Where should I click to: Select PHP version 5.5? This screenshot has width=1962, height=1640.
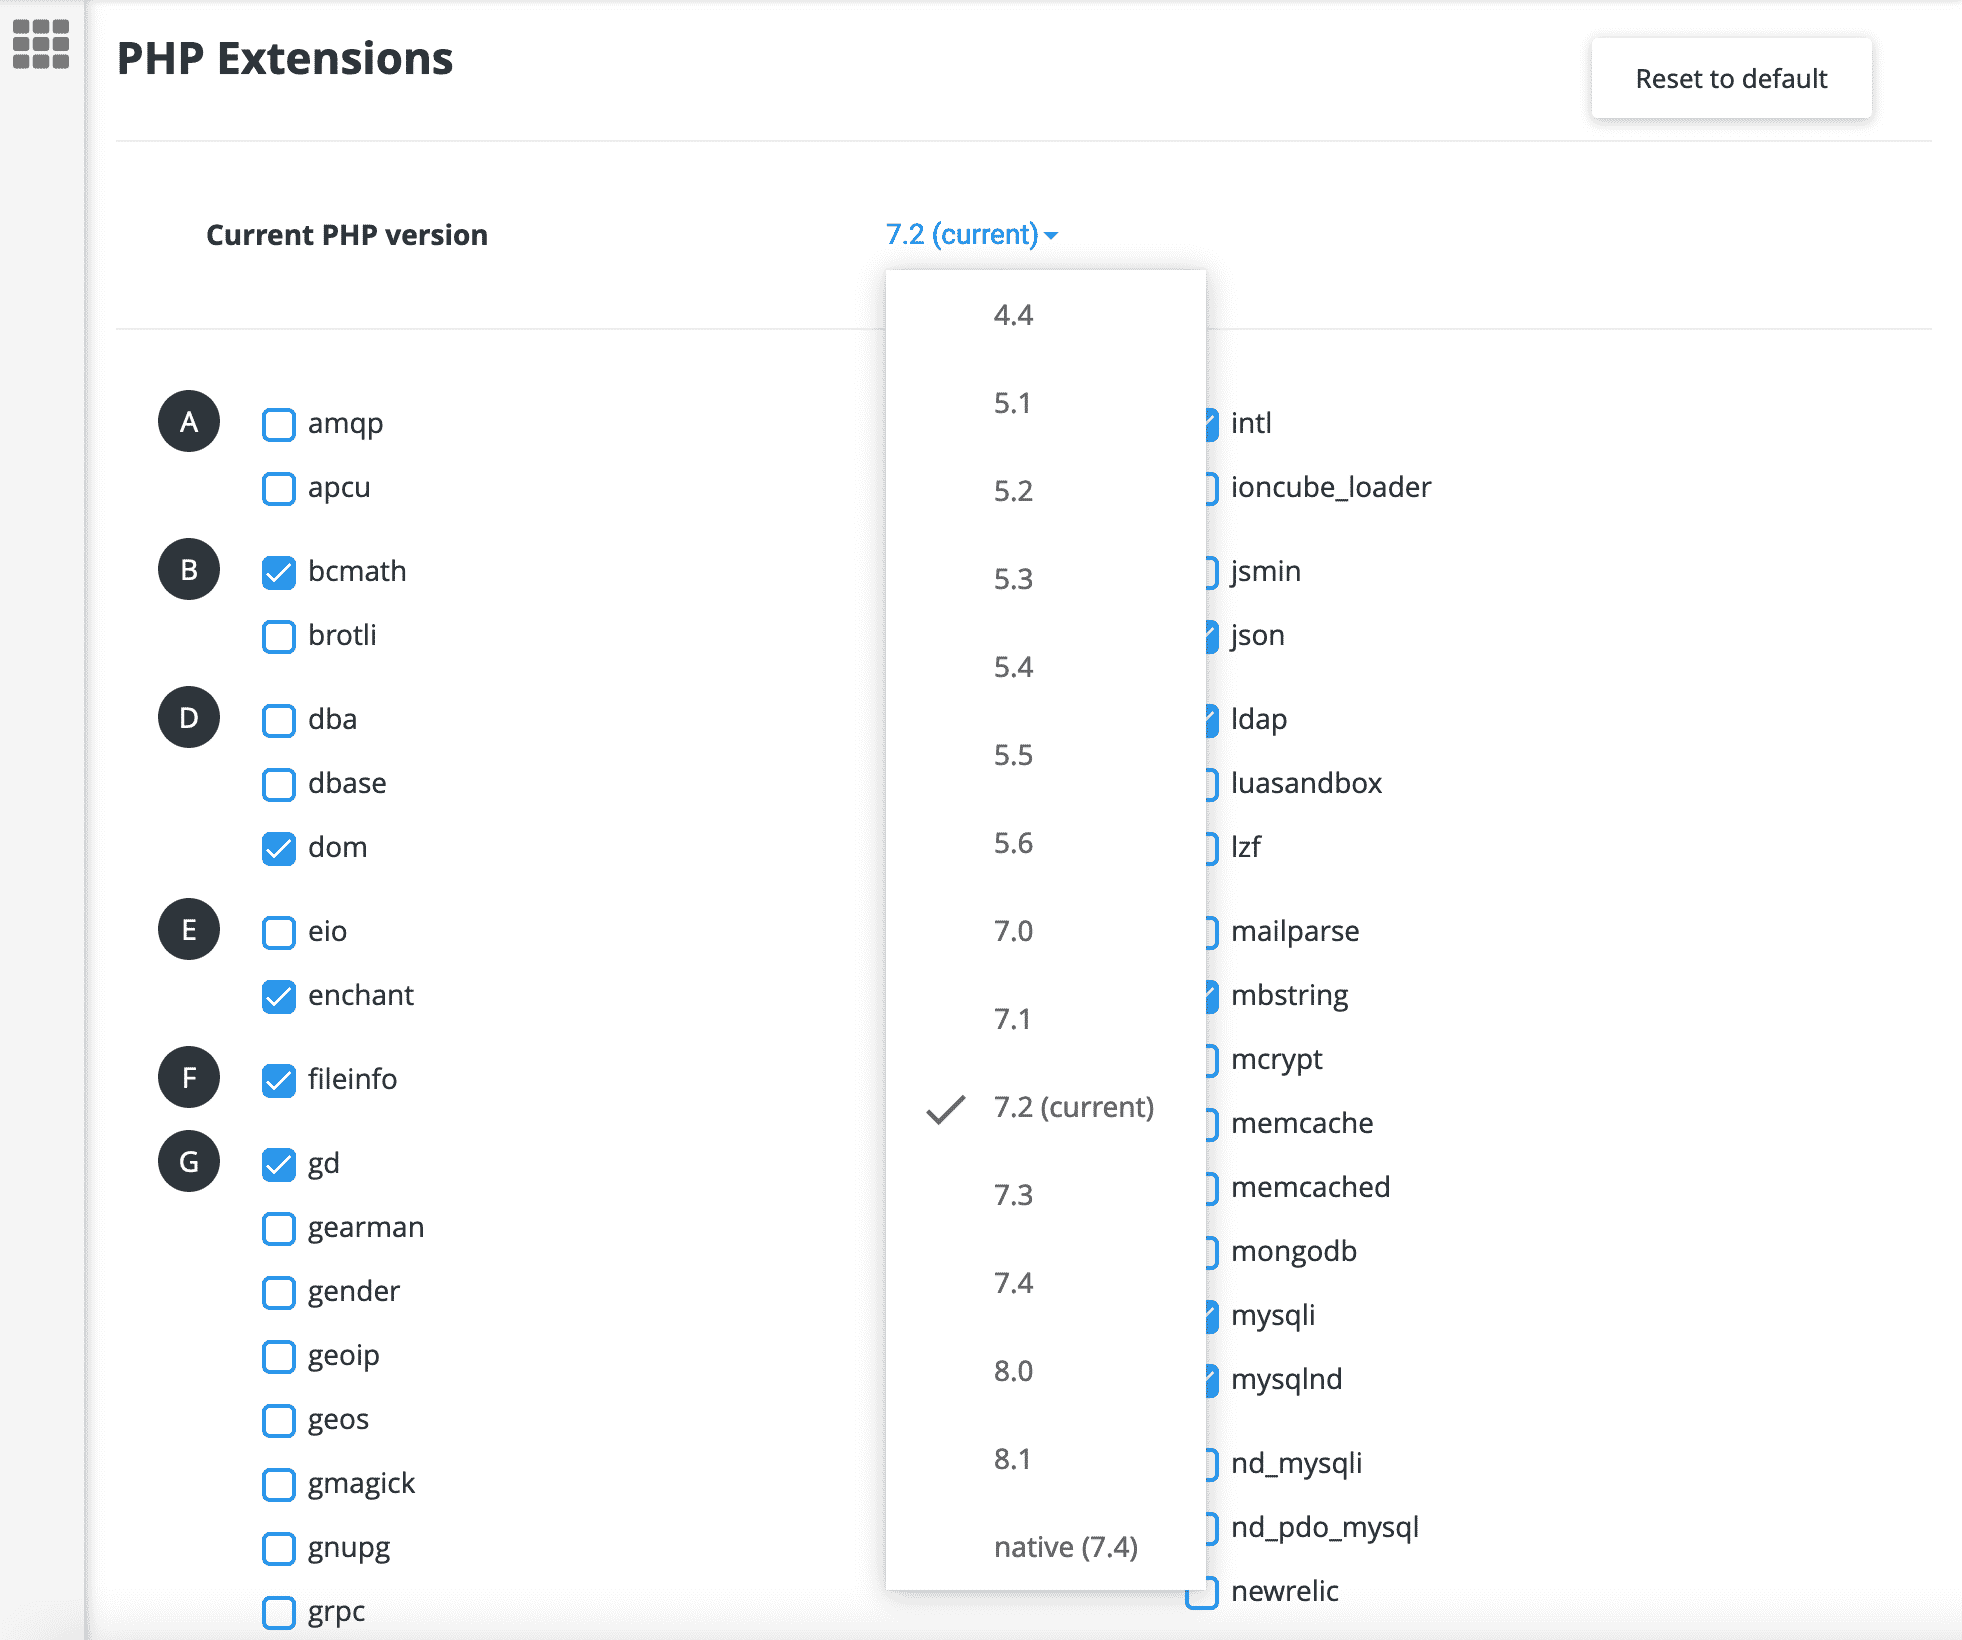tap(1045, 755)
